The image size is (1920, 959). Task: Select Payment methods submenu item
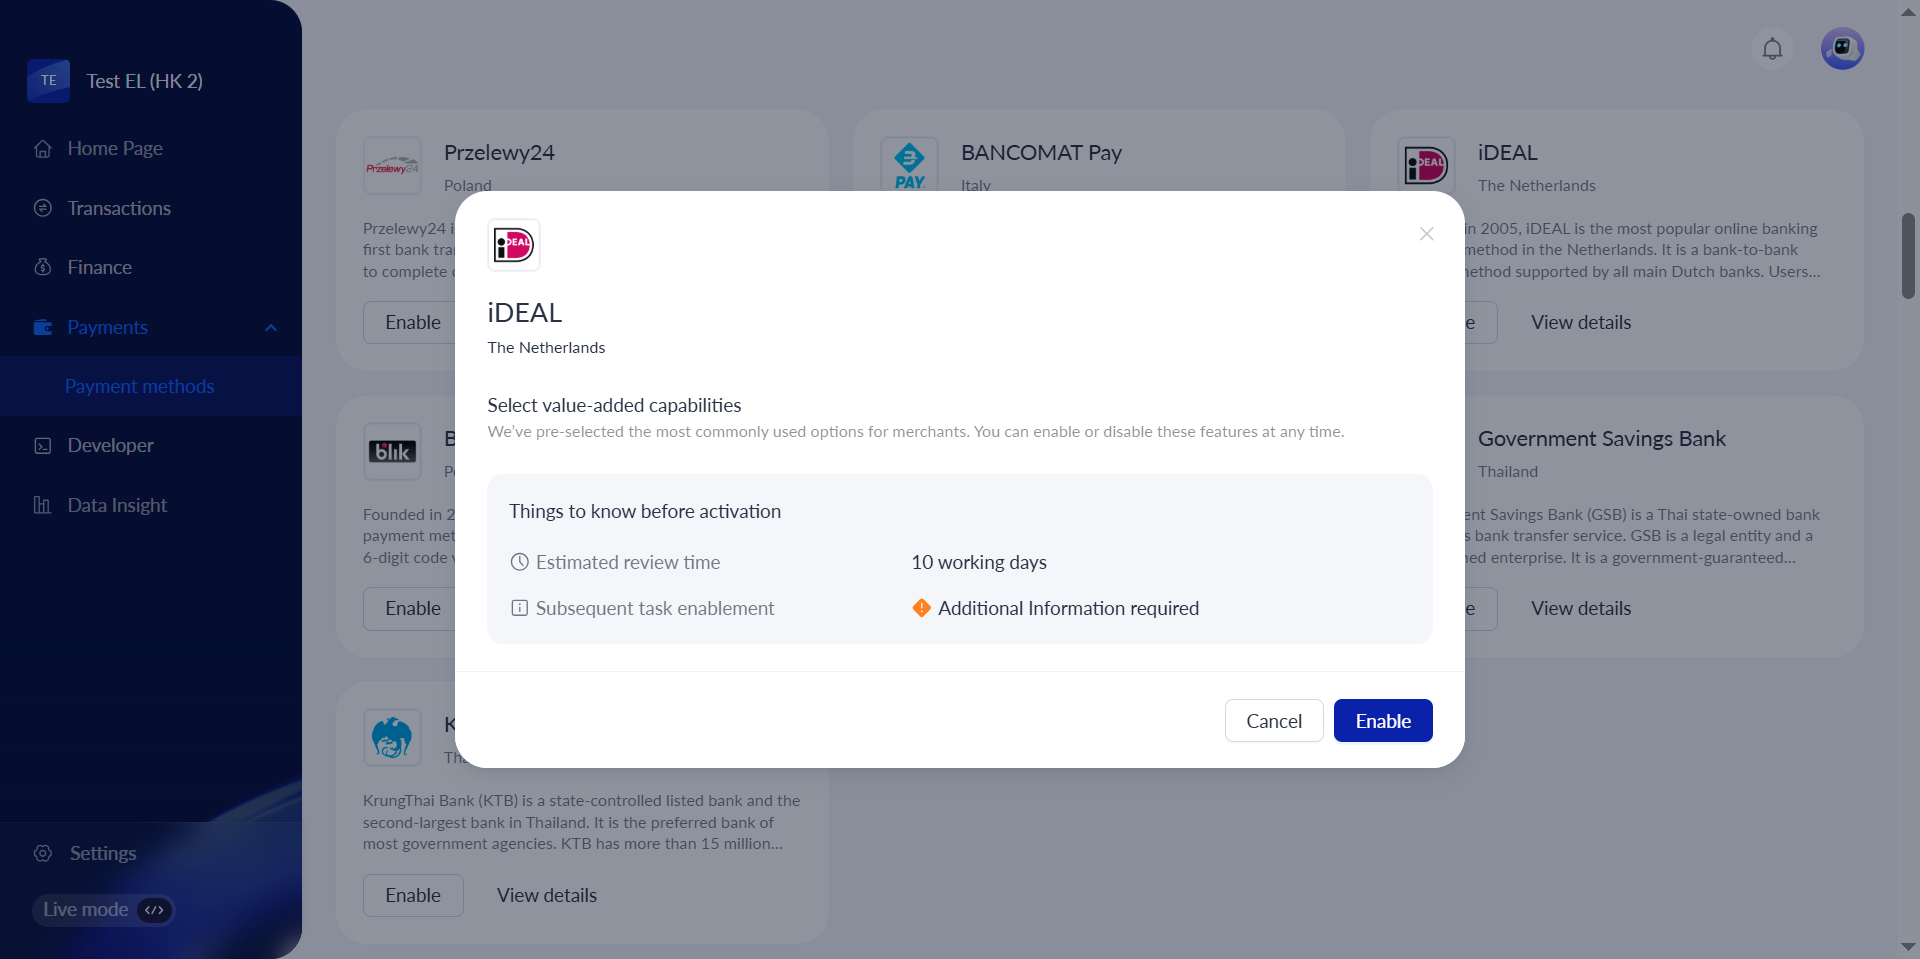(139, 386)
